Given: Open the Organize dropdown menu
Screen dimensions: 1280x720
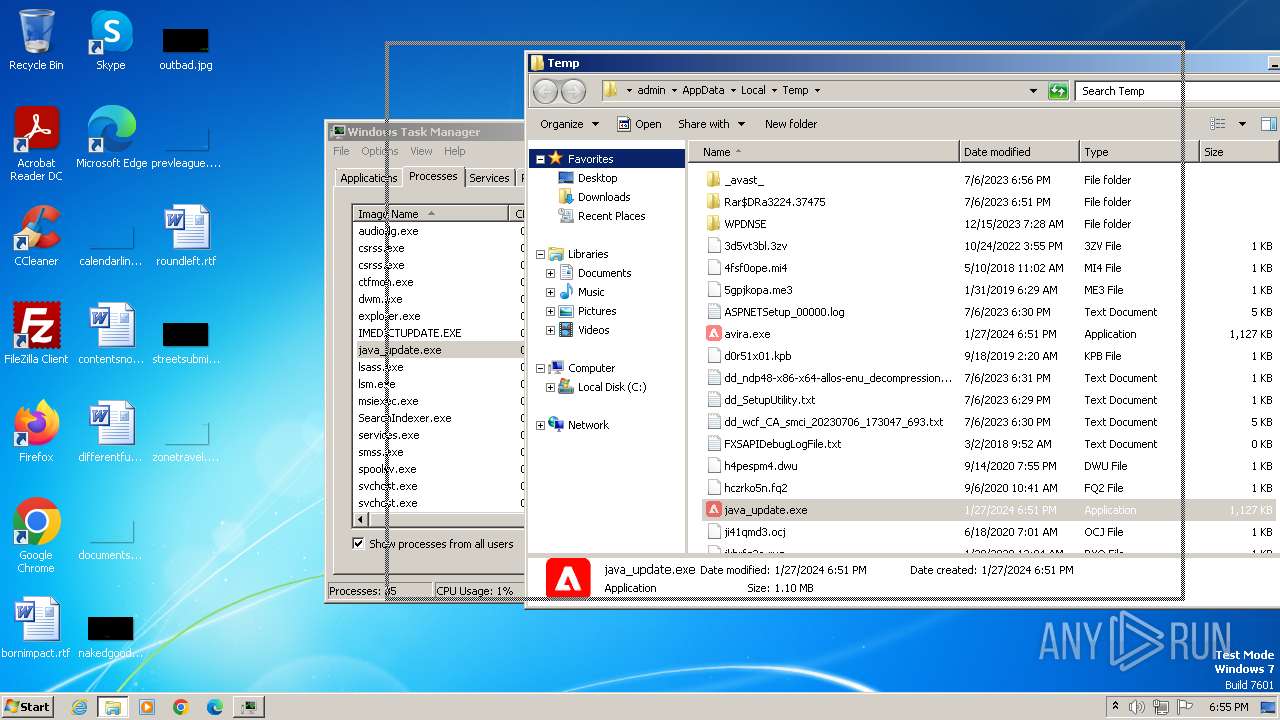Looking at the screenshot, I should pos(570,124).
